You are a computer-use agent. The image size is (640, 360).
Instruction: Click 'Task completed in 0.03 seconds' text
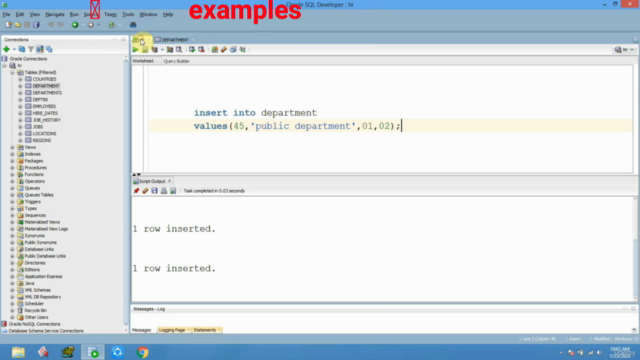point(214,191)
